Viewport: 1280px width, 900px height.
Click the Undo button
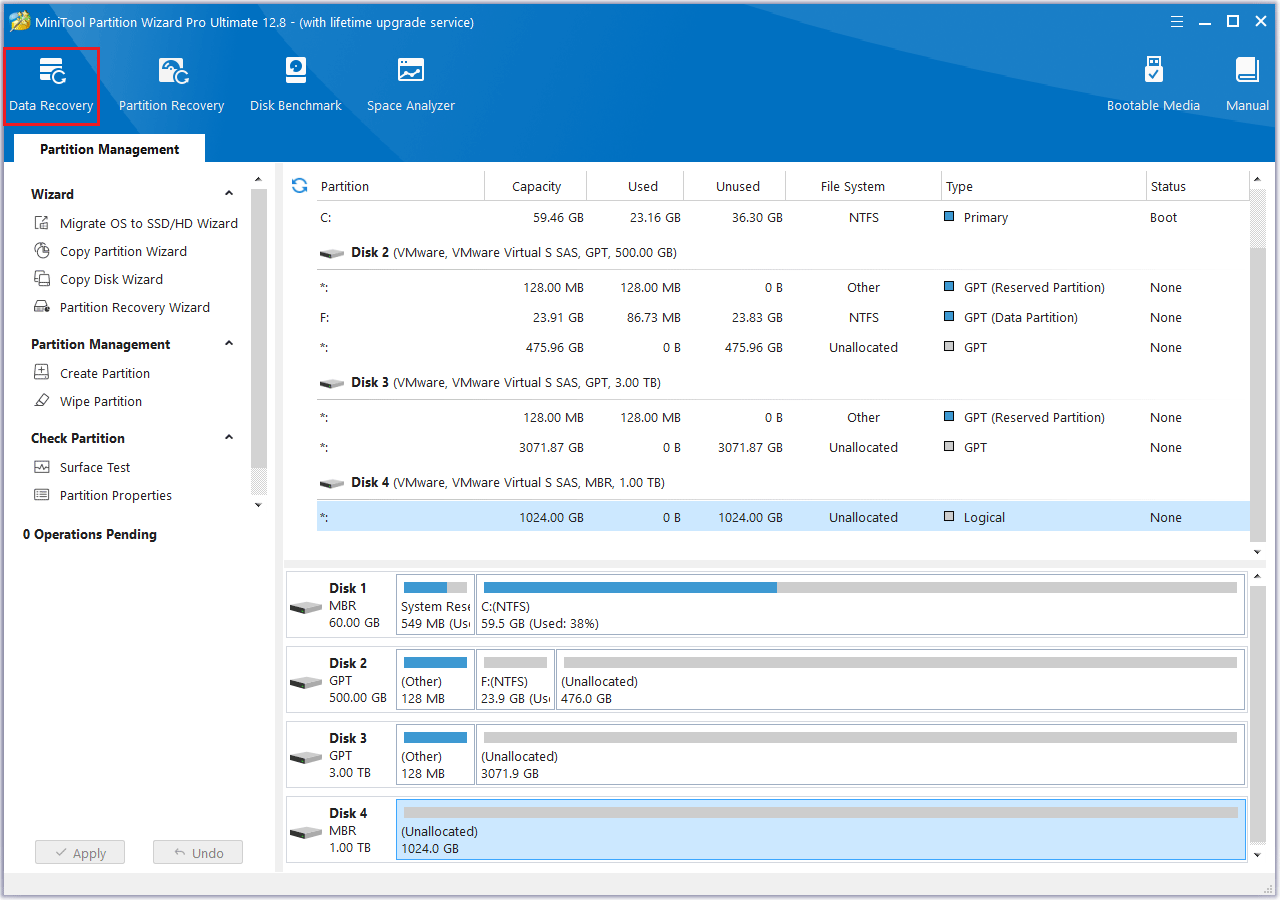[x=198, y=853]
